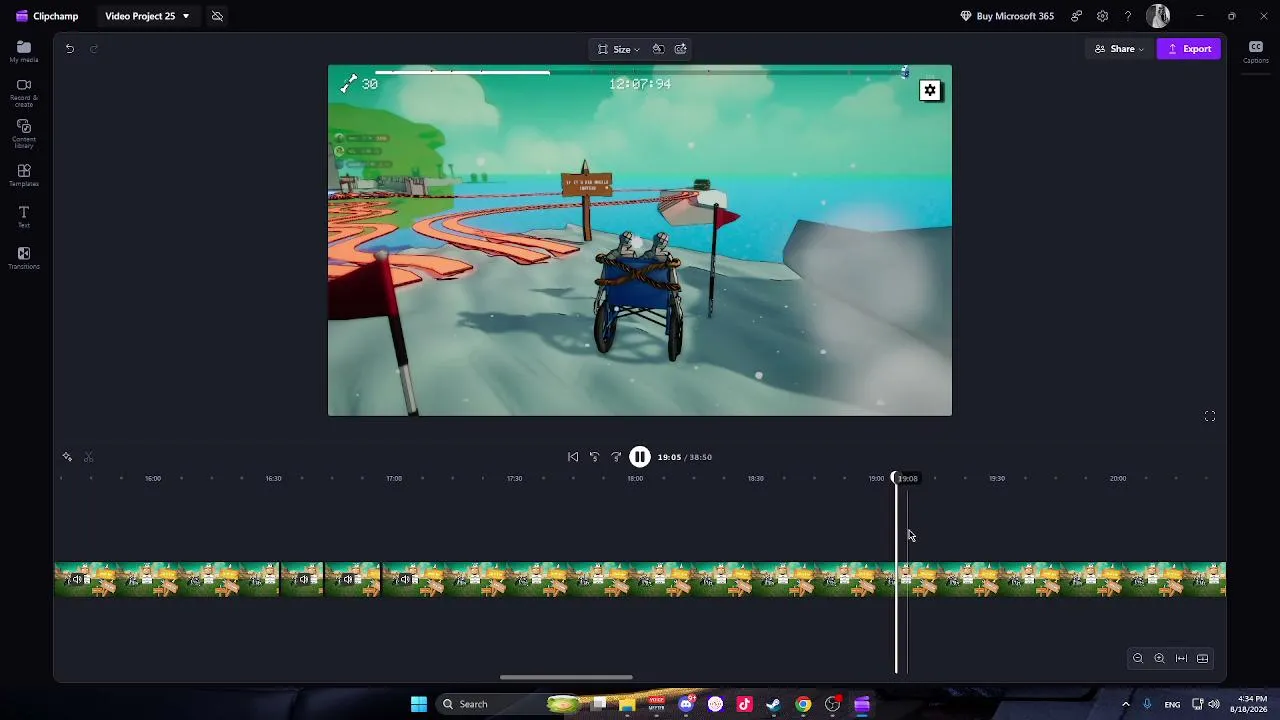
Task: Open the My media panel
Action: (24, 51)
